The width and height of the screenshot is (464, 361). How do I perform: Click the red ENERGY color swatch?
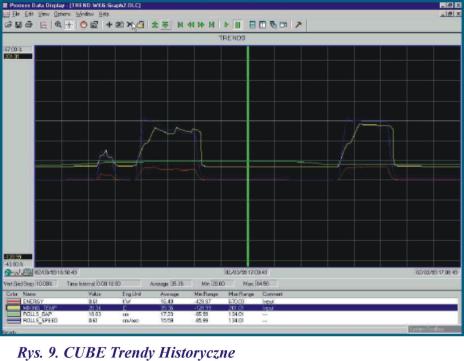(x=13, y=301)
